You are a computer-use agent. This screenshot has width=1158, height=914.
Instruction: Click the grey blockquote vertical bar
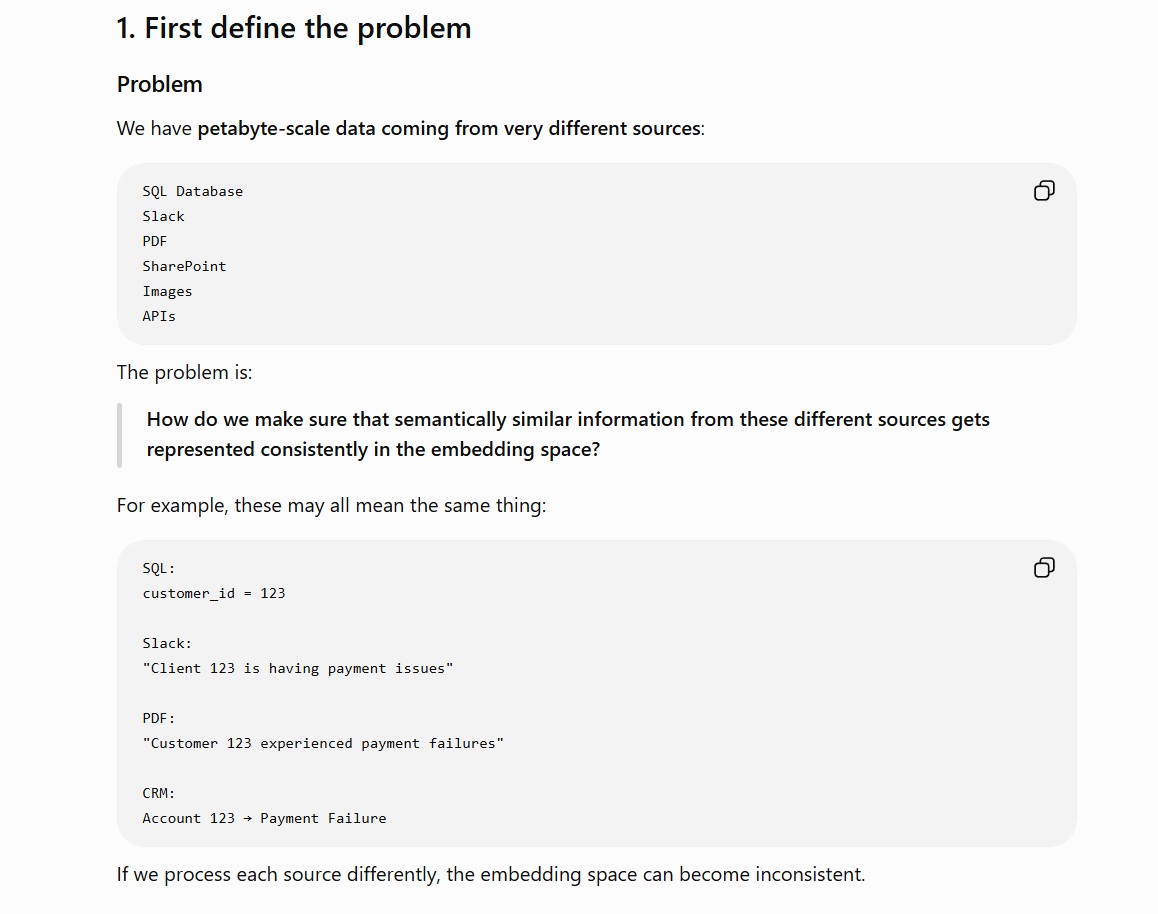[120, 435]
